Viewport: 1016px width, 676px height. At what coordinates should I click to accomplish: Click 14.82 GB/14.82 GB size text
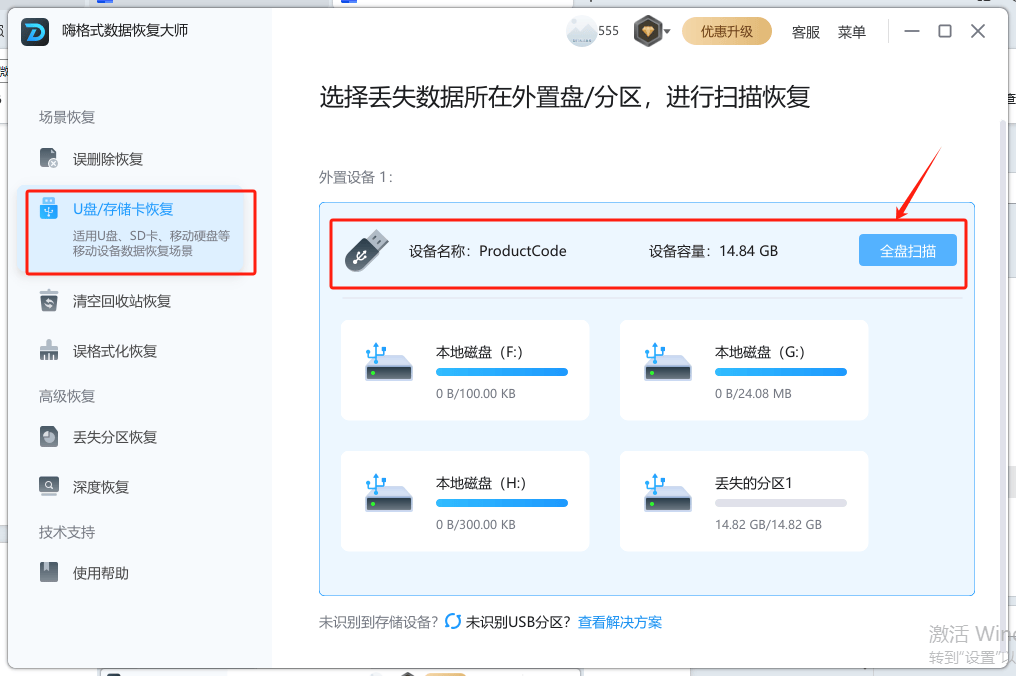pos(768,524)
